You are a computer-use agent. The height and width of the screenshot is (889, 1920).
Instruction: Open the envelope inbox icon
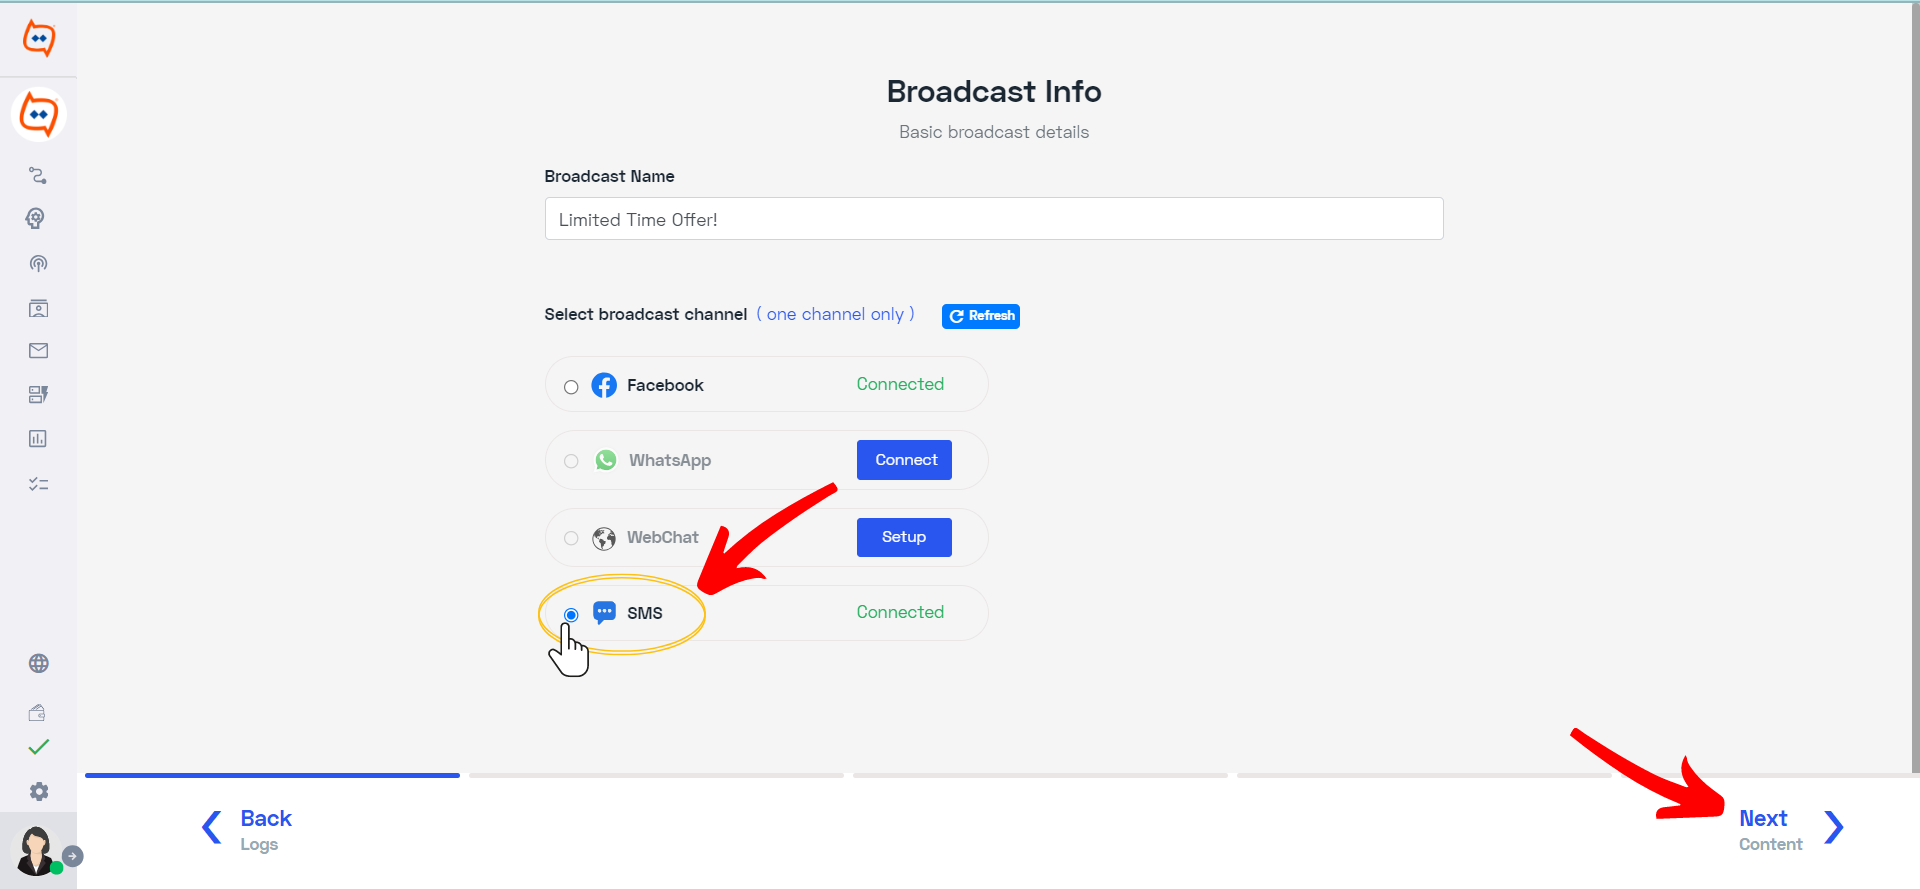click(38, 351)
